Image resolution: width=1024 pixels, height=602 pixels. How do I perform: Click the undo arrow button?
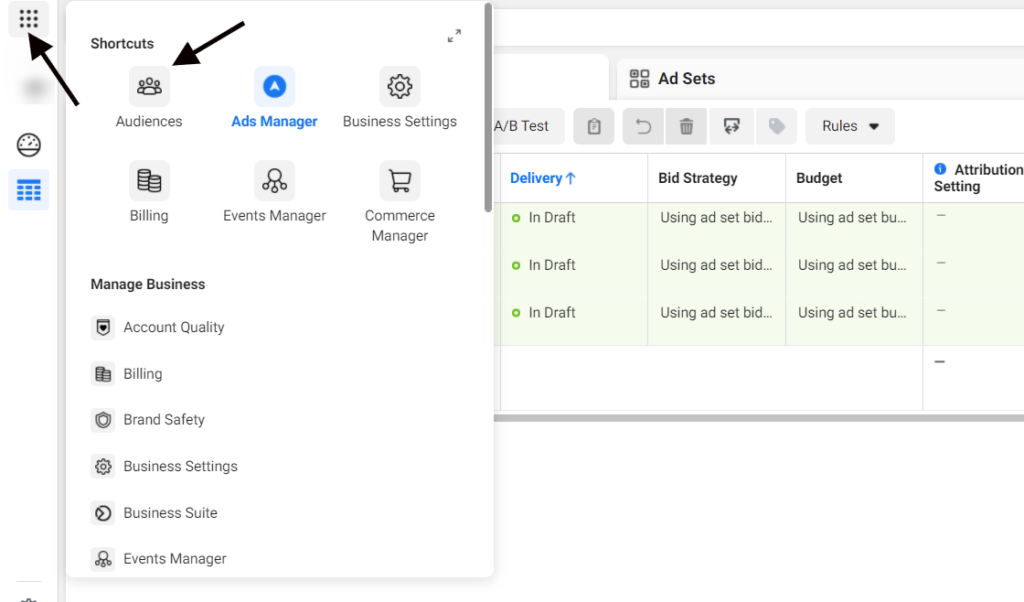644,126
